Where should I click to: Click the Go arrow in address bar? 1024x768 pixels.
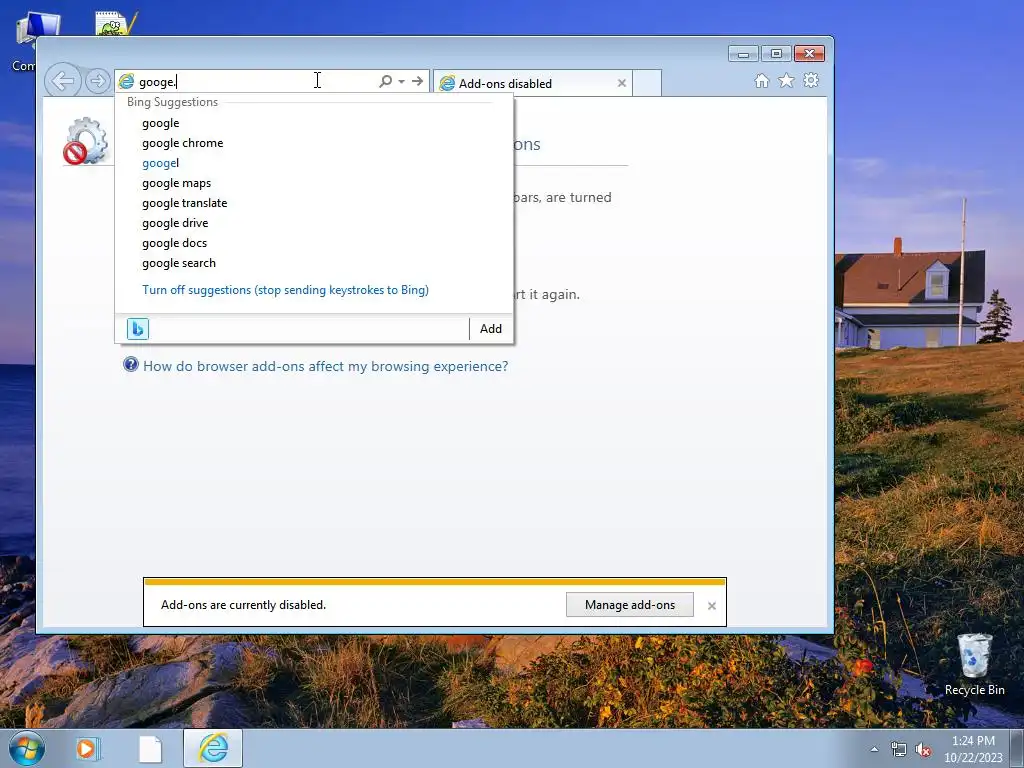417,81
